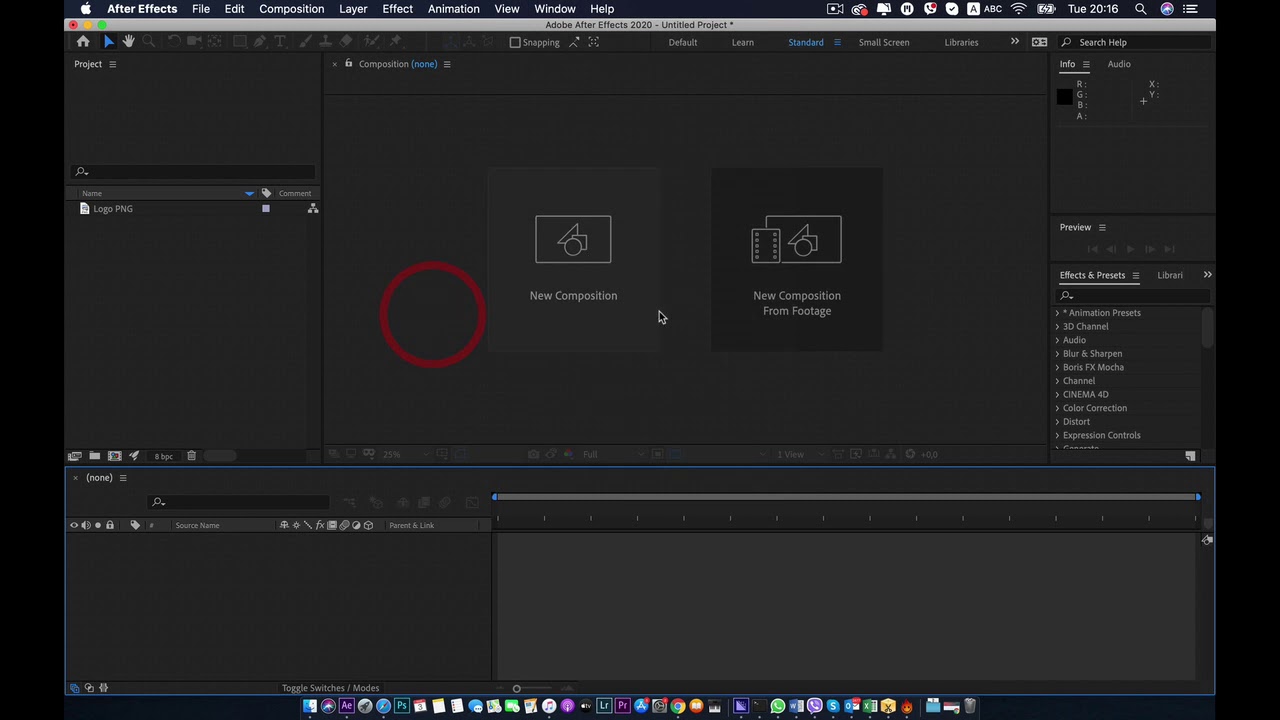Viewport: 1280px width, 720px height.
Task: Create a new folder in Project panel
Action: tap(94, 456)
